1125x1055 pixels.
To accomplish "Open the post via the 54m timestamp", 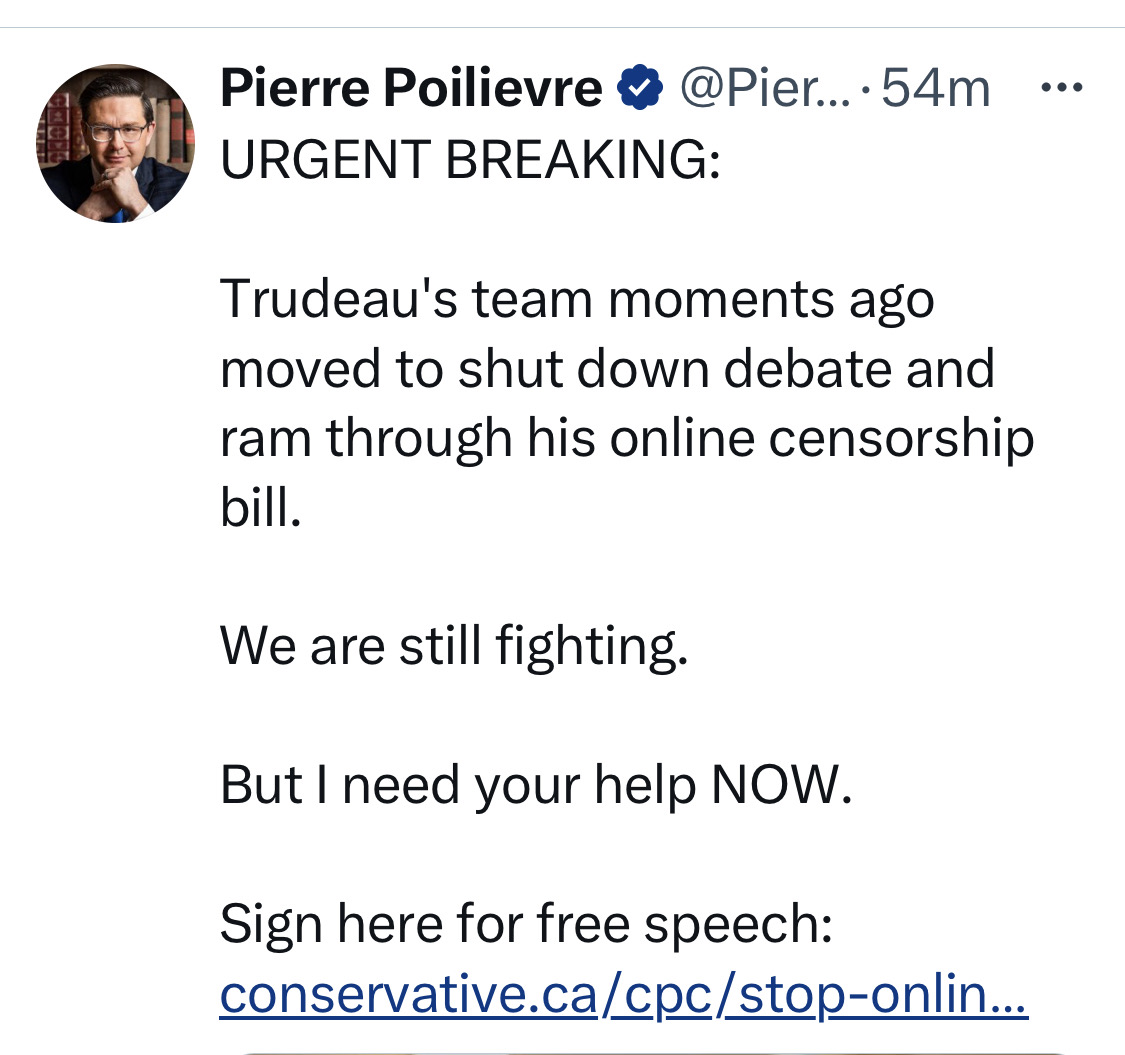I will (936, 88).
